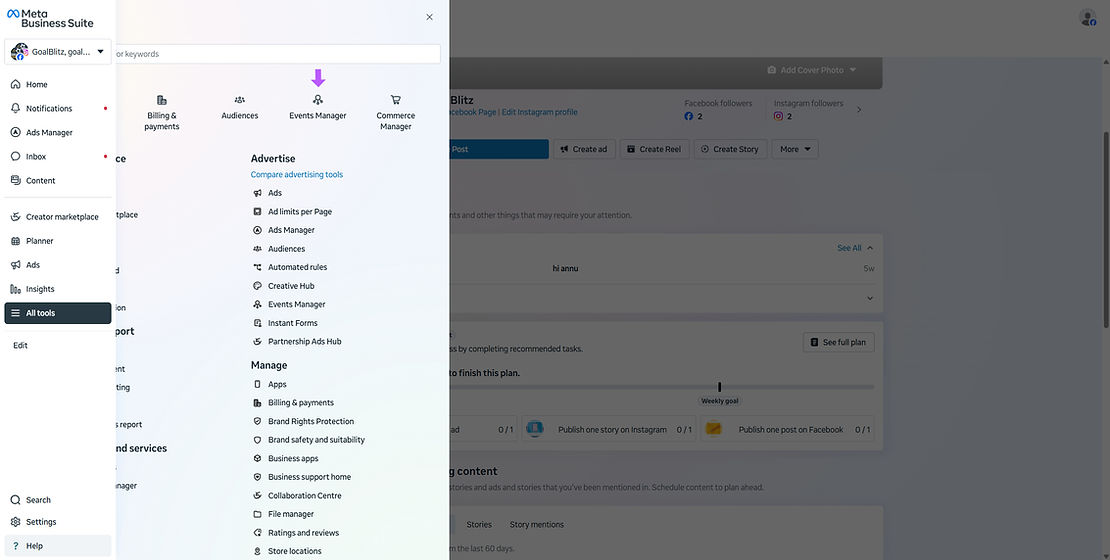Image resolution: width=1110 pixels, height=560 pixels.
Task: Click the tools search keywords field
Action: (x=278, y=54)
